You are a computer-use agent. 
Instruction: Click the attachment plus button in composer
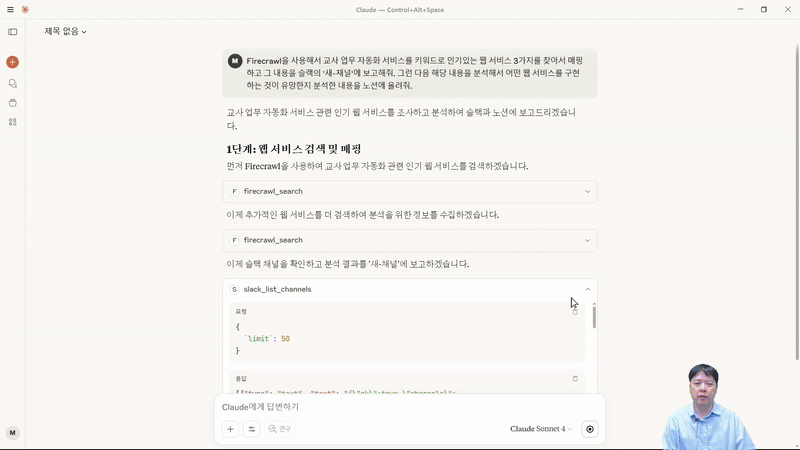point(230,429)
